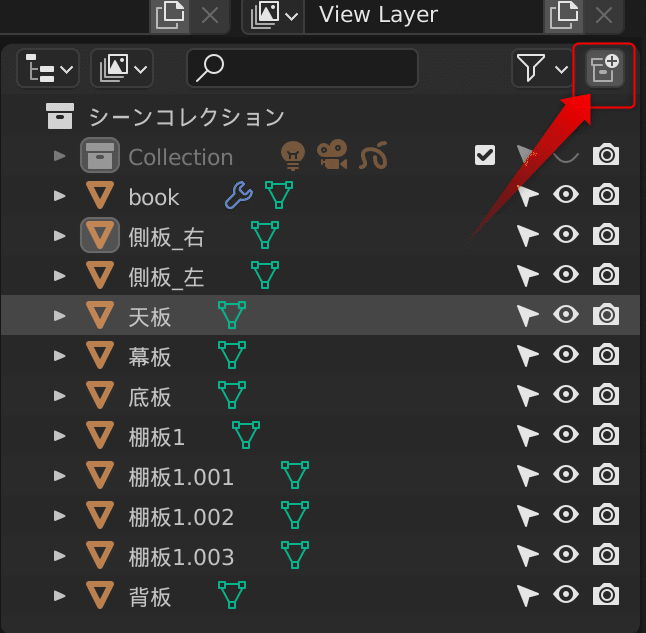Uncheck the Collection exclude checkbox
The width and height of the screenshot is (646, 633).
[485, 155]
